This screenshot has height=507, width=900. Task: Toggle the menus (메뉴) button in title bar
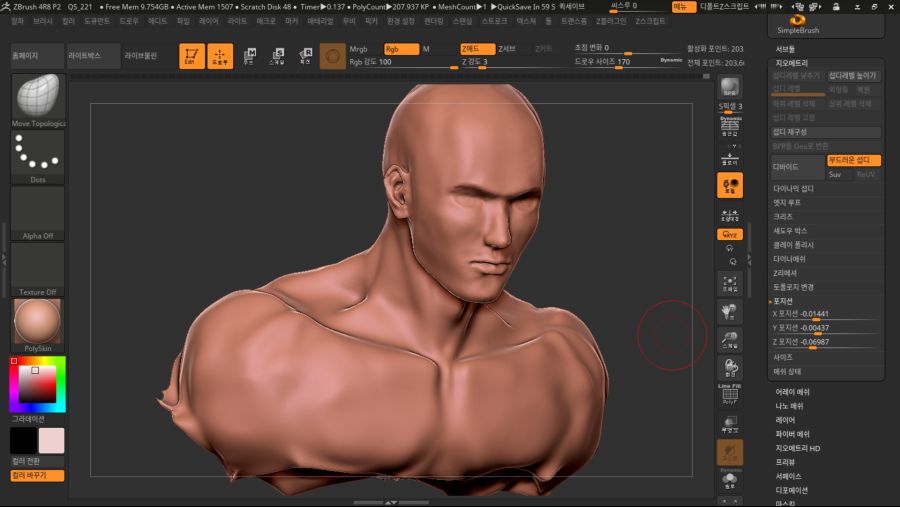point(684,7)
